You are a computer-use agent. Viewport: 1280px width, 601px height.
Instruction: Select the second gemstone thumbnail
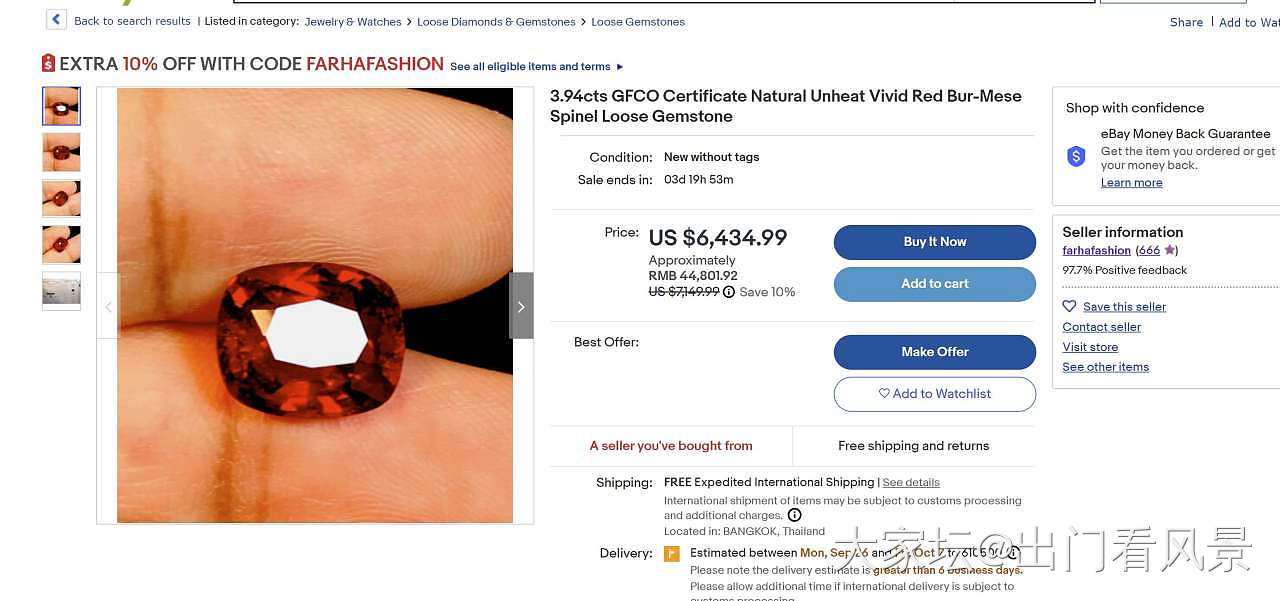point(61,153)
